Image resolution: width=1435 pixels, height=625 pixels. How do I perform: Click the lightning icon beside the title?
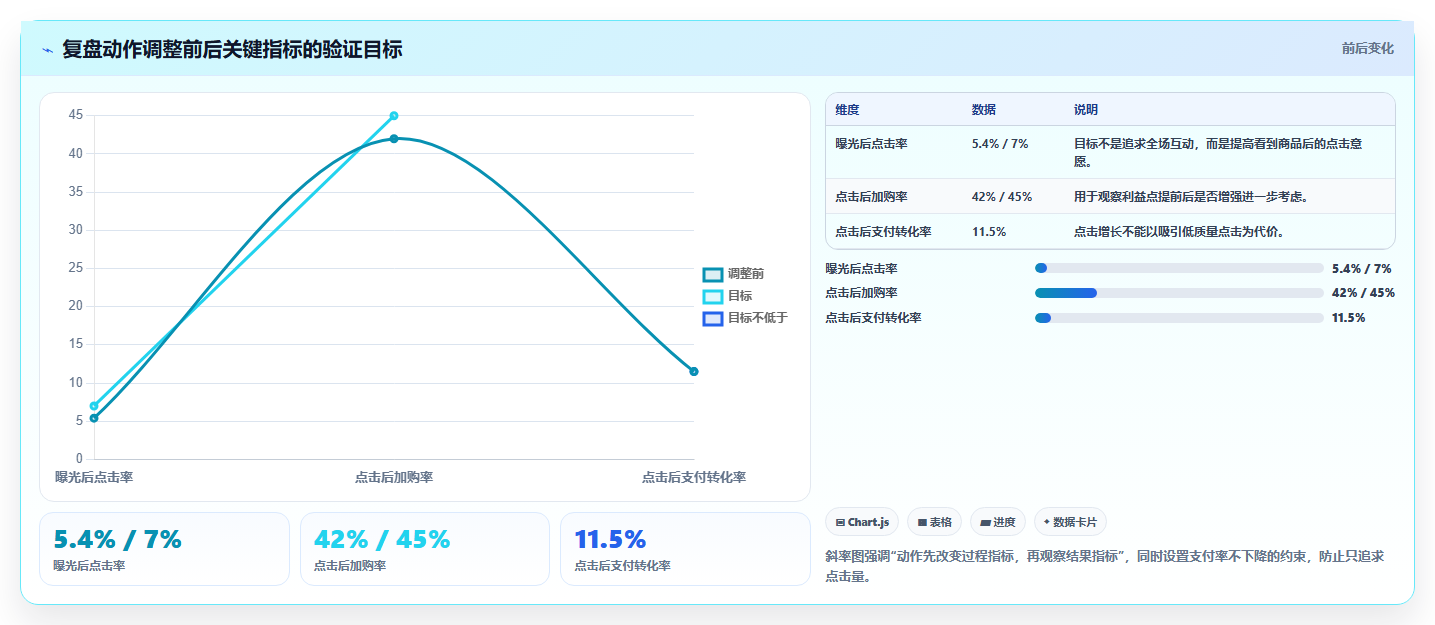pyautogui.click(x=47, y=50)
